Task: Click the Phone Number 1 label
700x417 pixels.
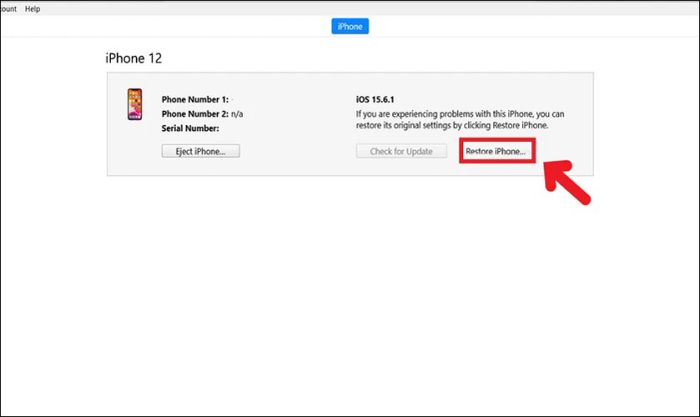Action: [195, 100]
